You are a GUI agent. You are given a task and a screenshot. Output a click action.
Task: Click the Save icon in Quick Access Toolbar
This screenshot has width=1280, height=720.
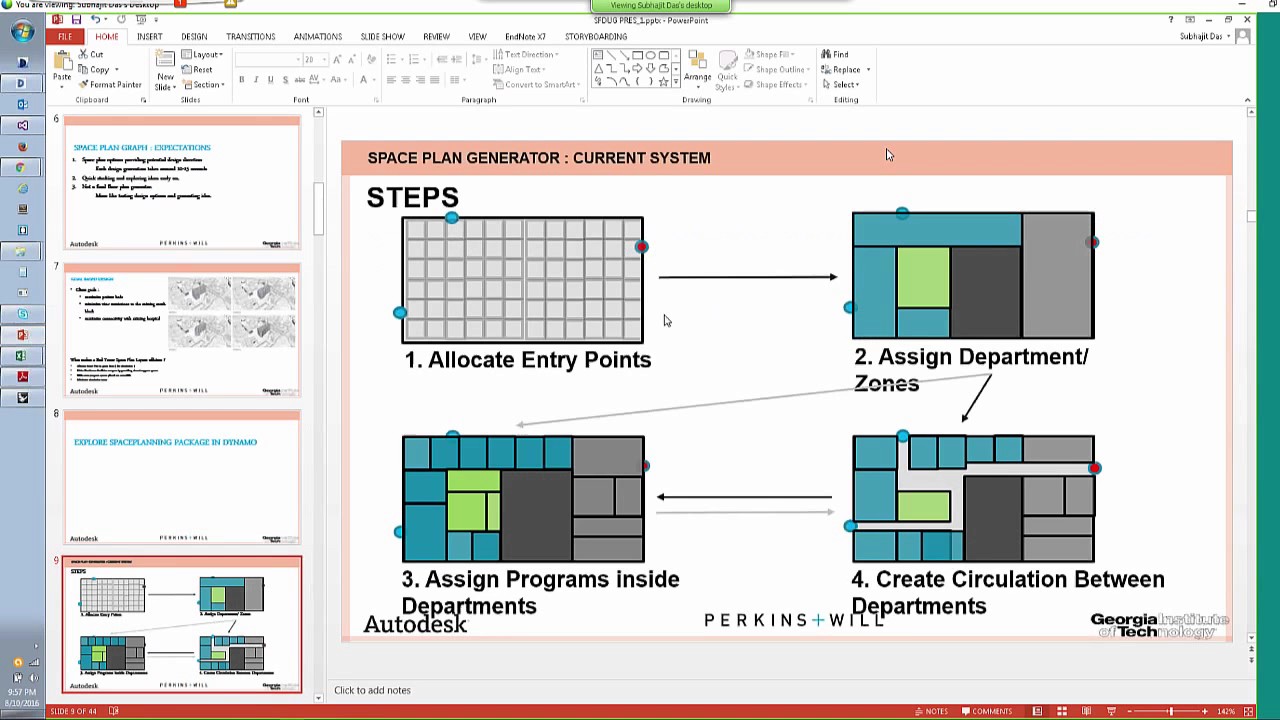[x=76, y=19]
